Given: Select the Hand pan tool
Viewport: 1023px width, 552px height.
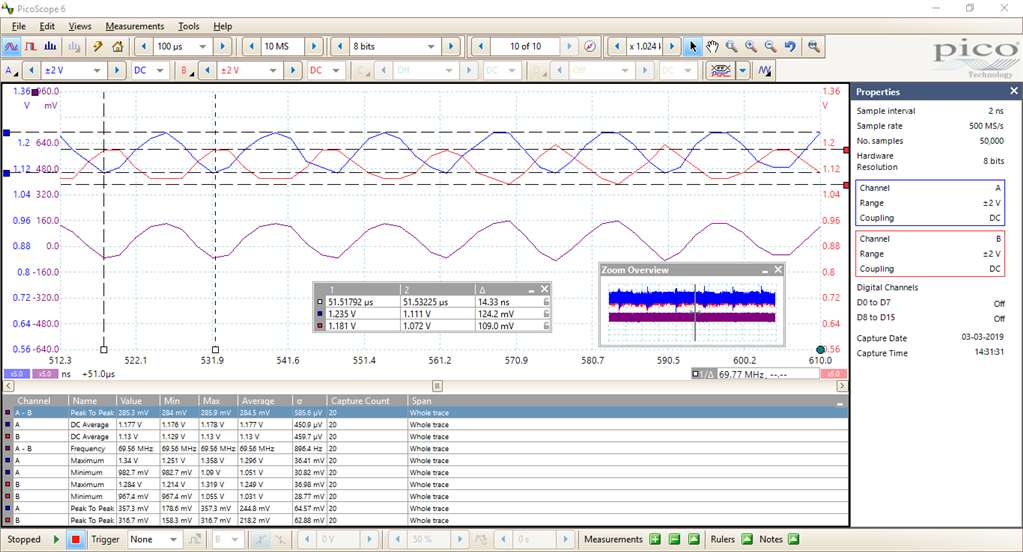Looking at the screenshot, I should pos(712,46).
